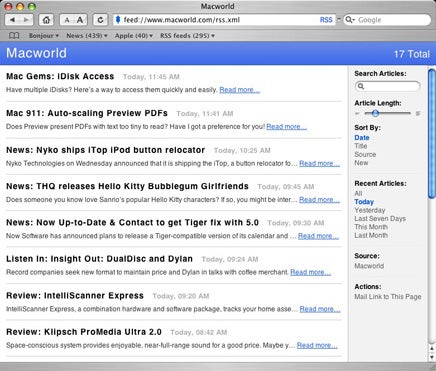Screen dimensions: 436x371
Task: Open THQ releases Hello Kitty Bubblegum Girlfriends
Action: (127, 186)
